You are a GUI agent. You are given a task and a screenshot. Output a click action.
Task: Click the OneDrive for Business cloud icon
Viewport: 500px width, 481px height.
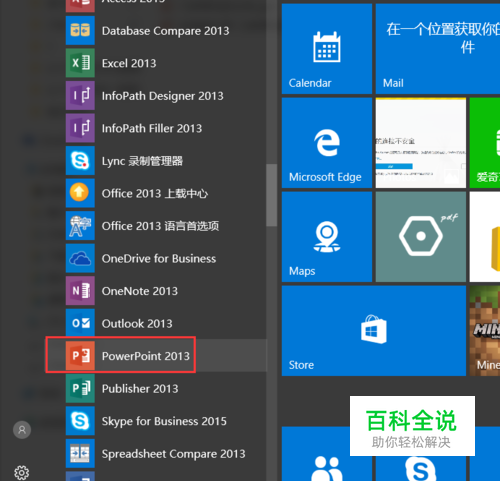point(80,258)
